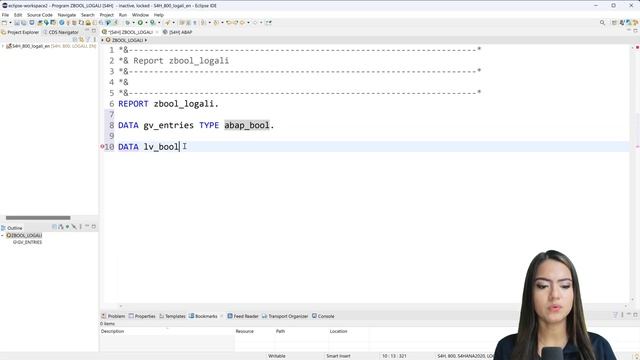The width and height of the screenshot is (640, 360).
Task: Open the bottom panel filter icon
Action: (615, 315)
